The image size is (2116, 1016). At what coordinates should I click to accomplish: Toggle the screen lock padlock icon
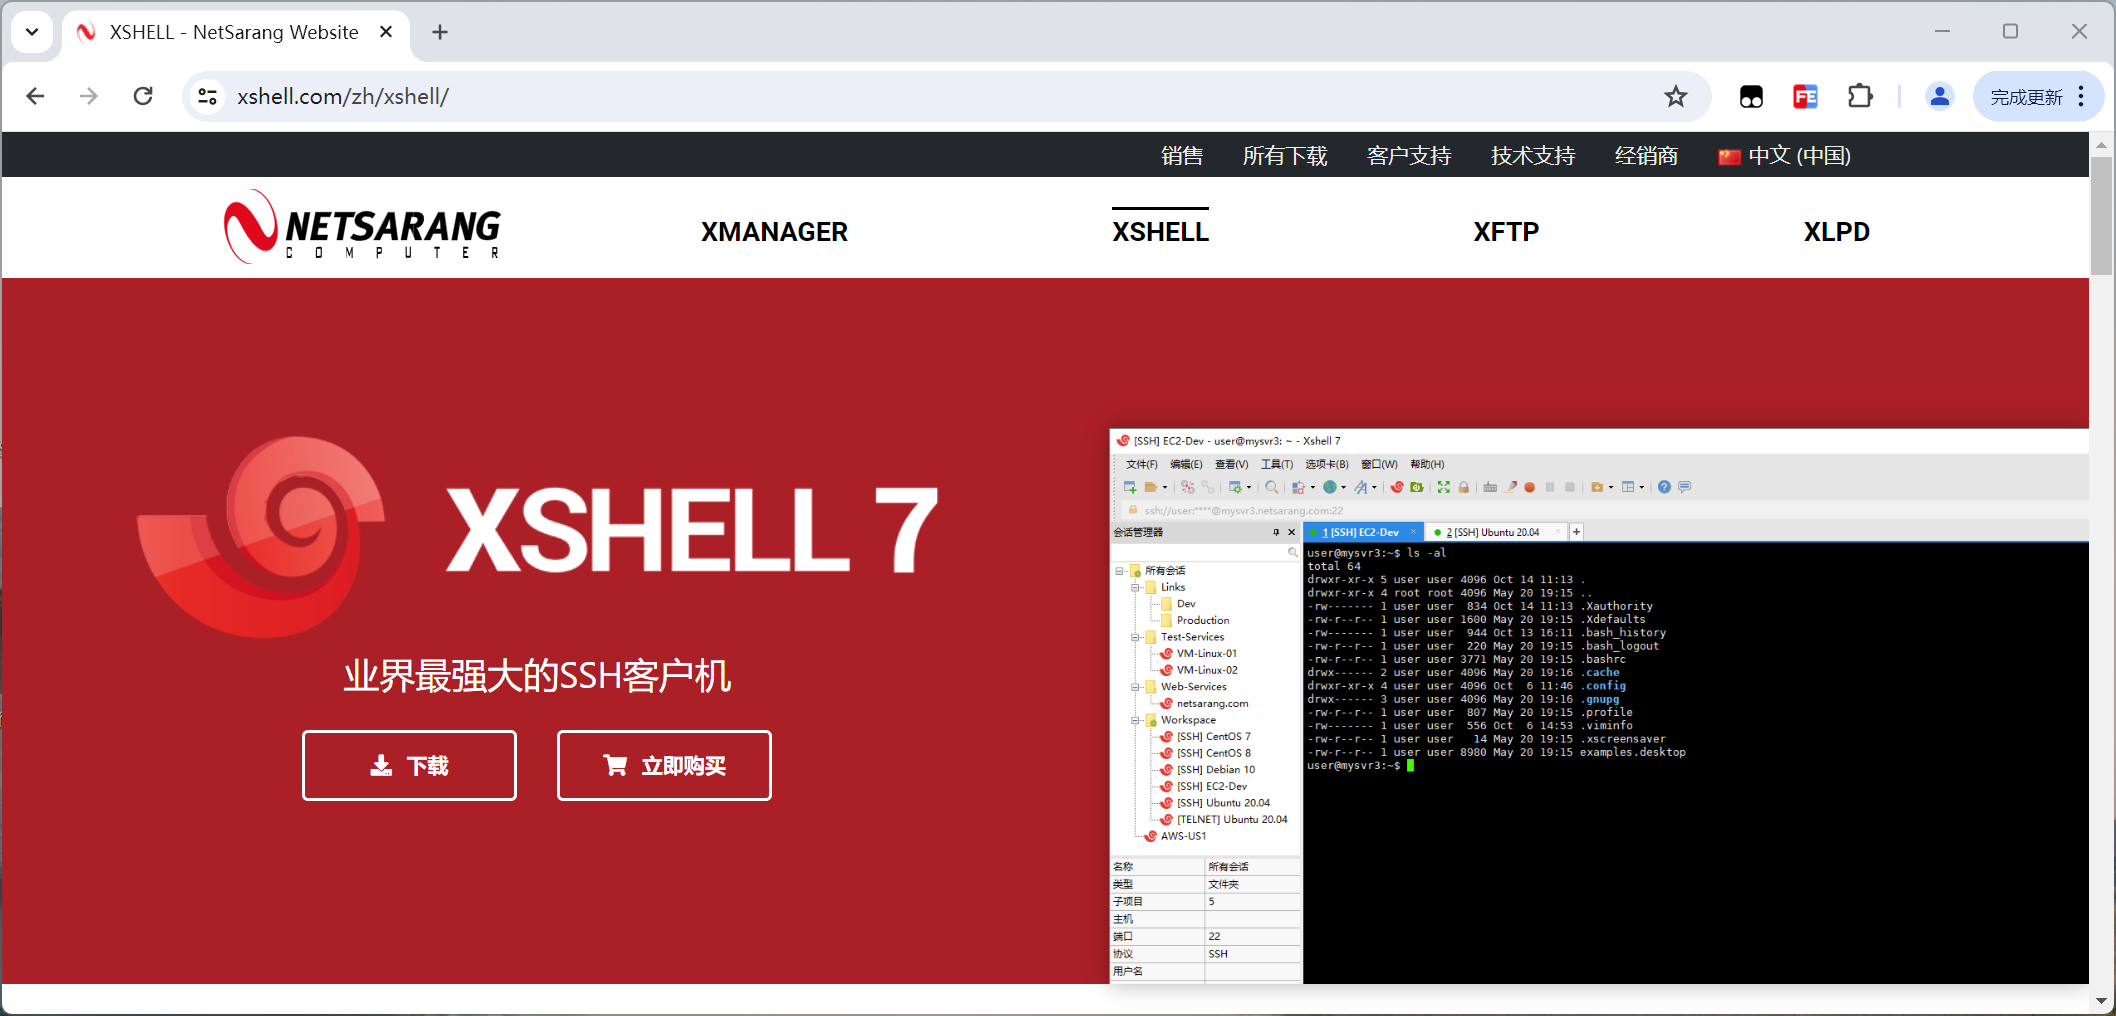pyautogui.click(x=1464, y=487)
